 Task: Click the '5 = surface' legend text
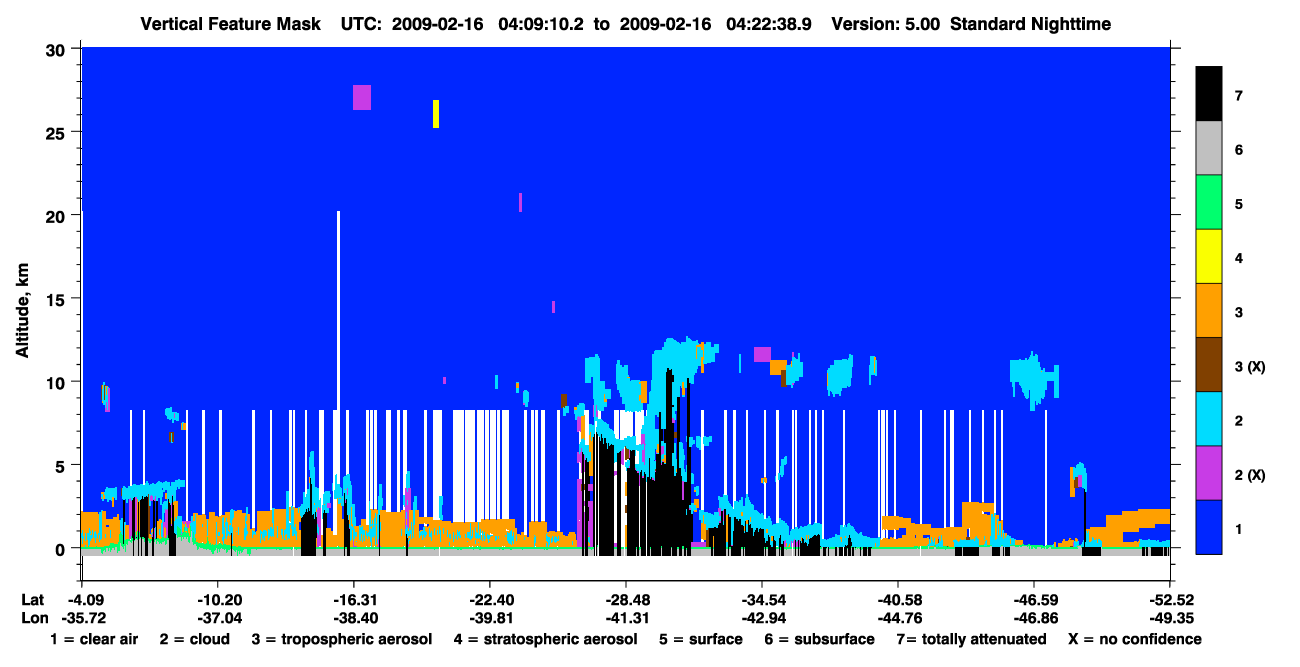coord(701,639)
